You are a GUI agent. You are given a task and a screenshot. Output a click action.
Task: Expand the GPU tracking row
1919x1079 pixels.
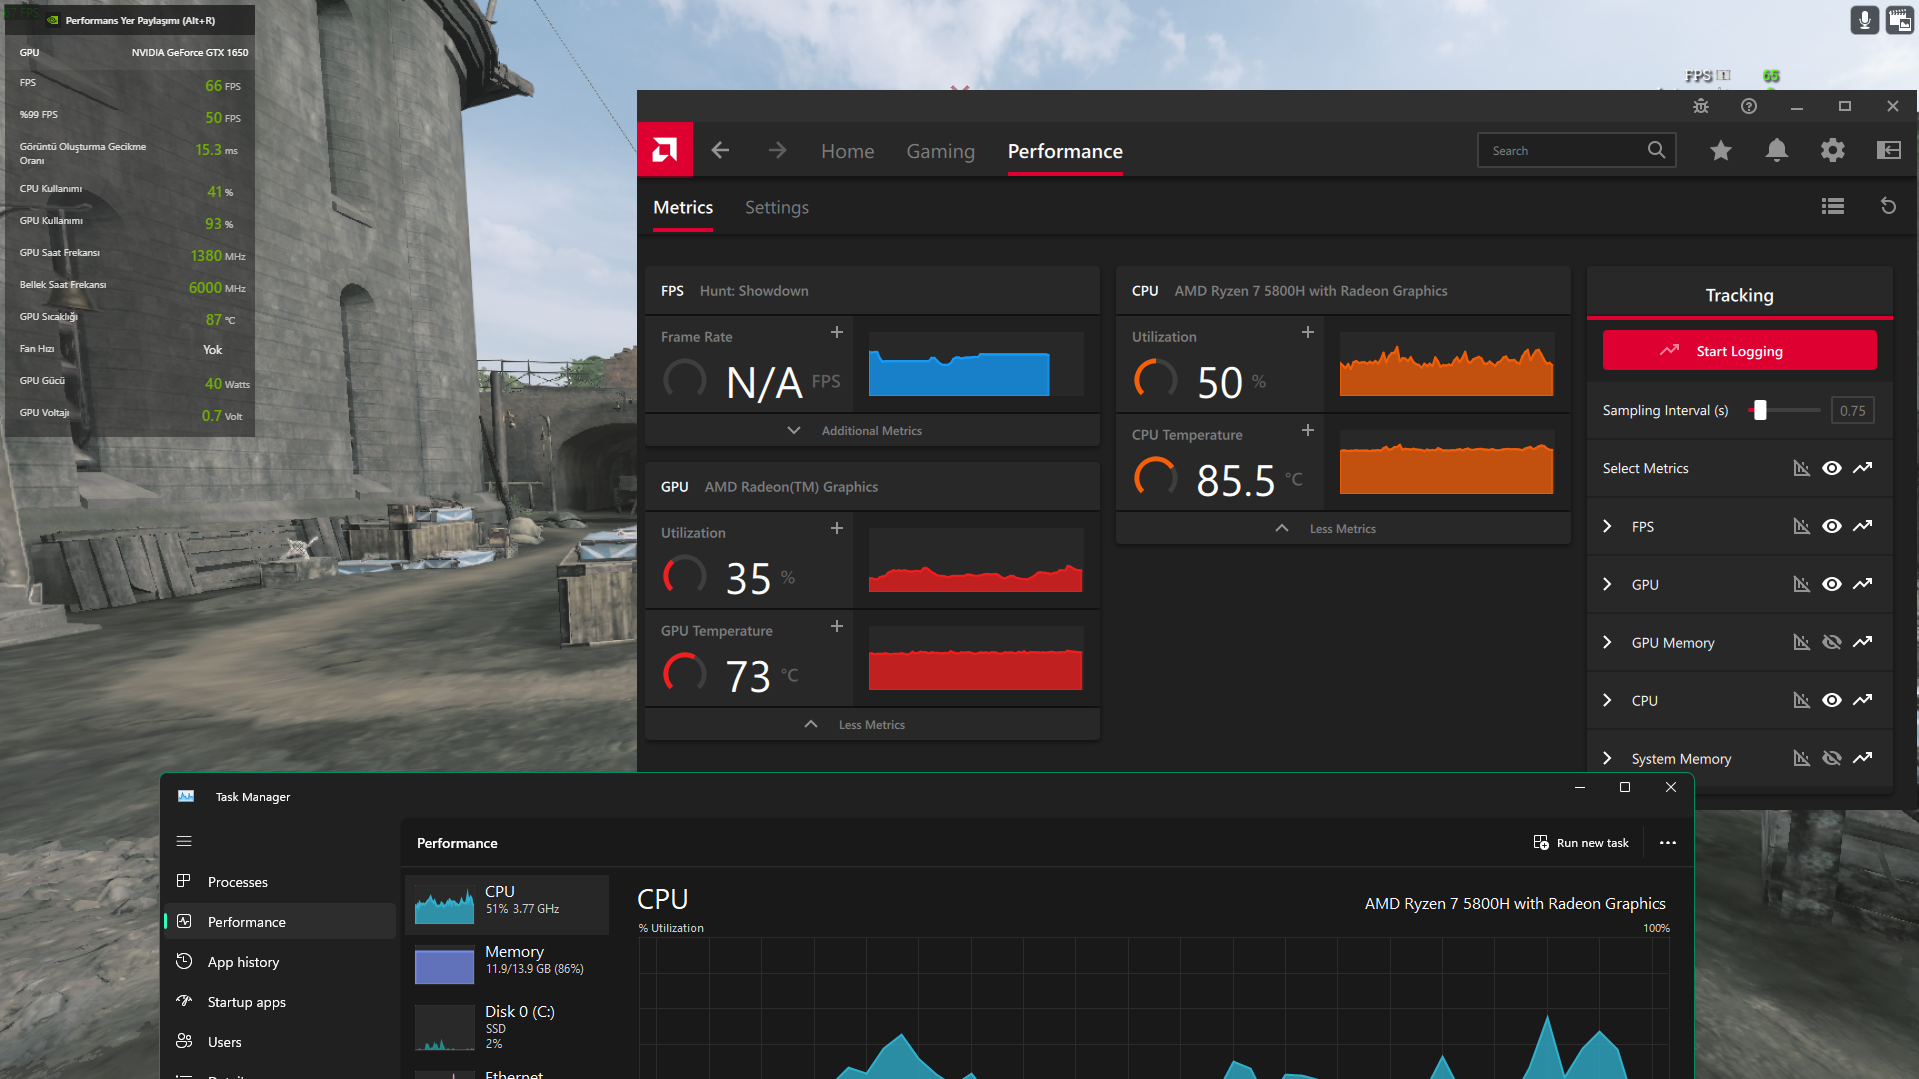tap(1607, 584)
